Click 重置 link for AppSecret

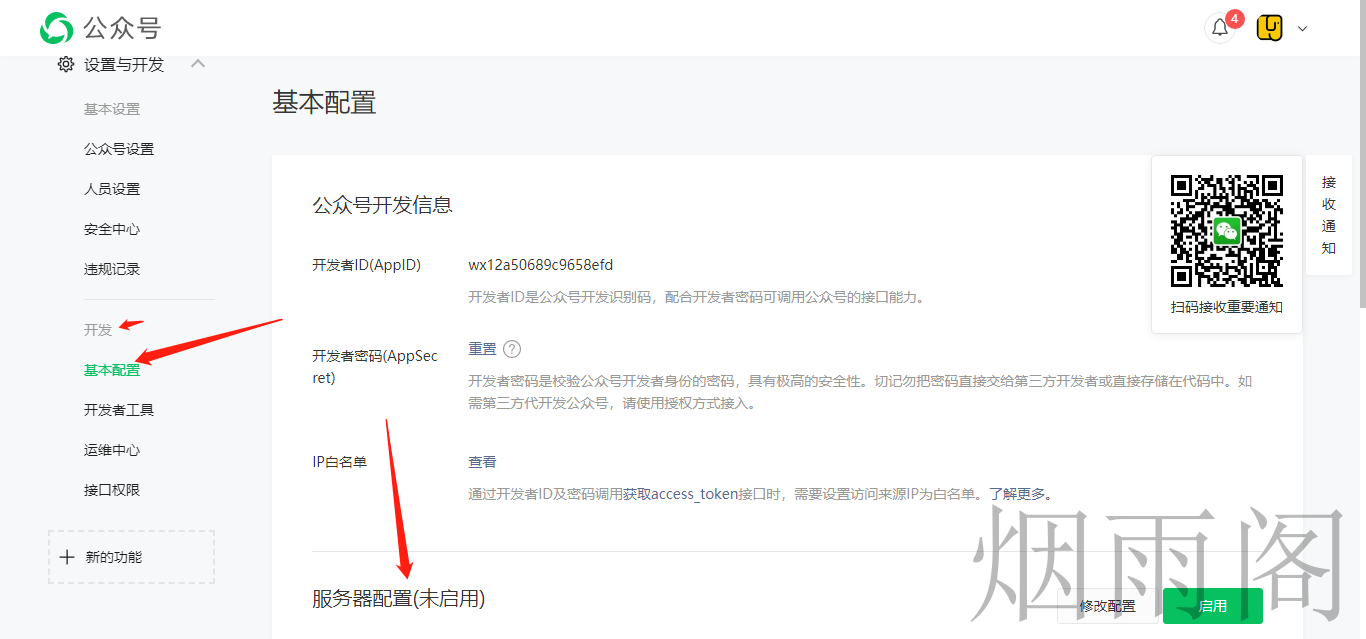(482, 349)
